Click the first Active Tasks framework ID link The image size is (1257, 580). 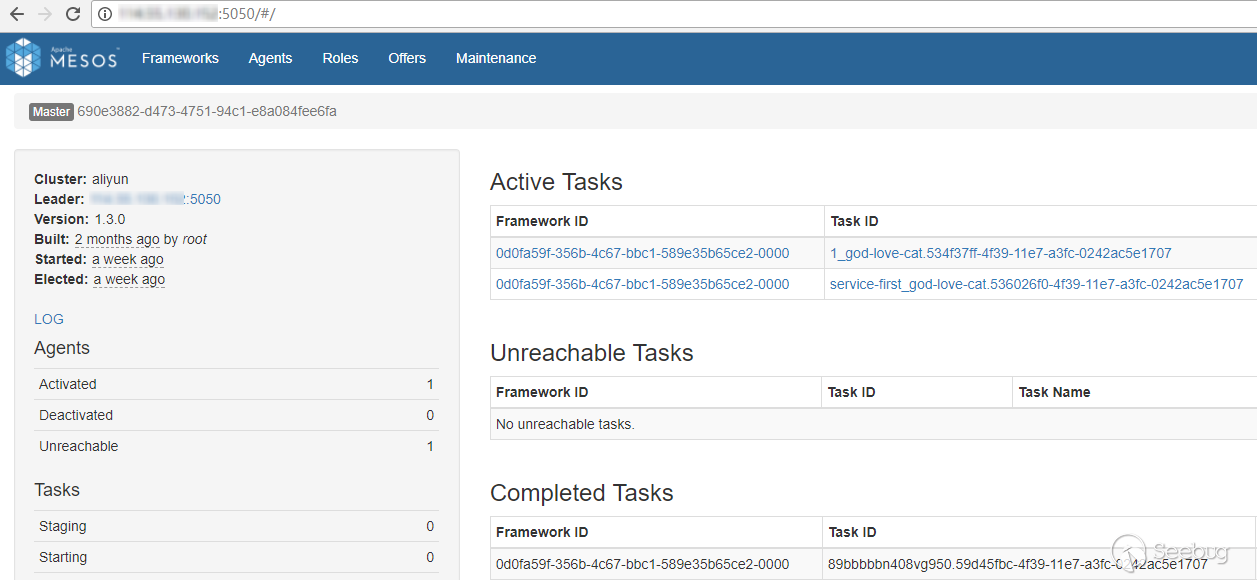point(642,253)
